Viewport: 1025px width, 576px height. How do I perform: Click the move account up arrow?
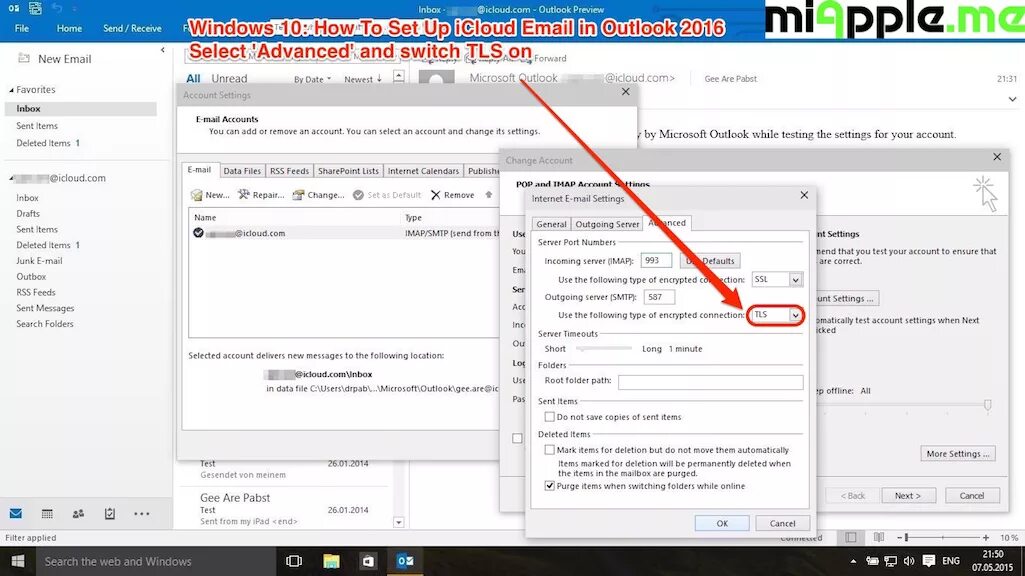point(488,195)
